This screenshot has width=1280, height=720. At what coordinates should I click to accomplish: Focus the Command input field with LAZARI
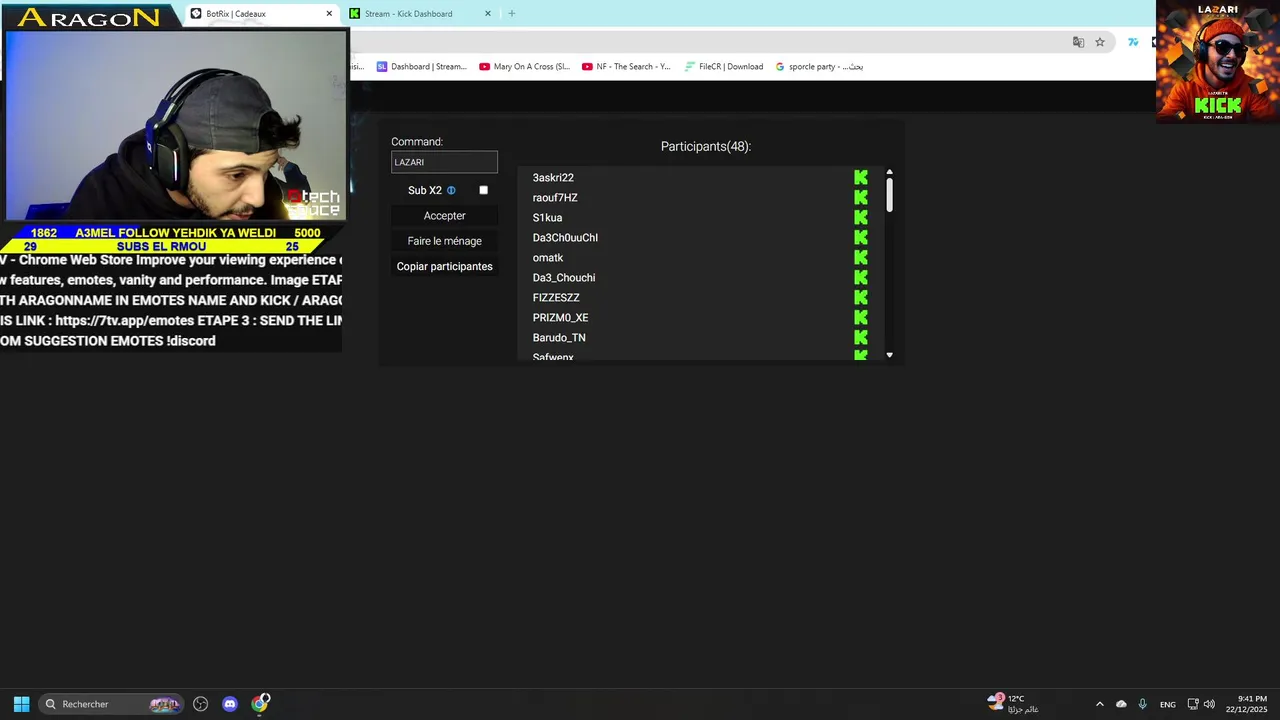pos(444,162)
